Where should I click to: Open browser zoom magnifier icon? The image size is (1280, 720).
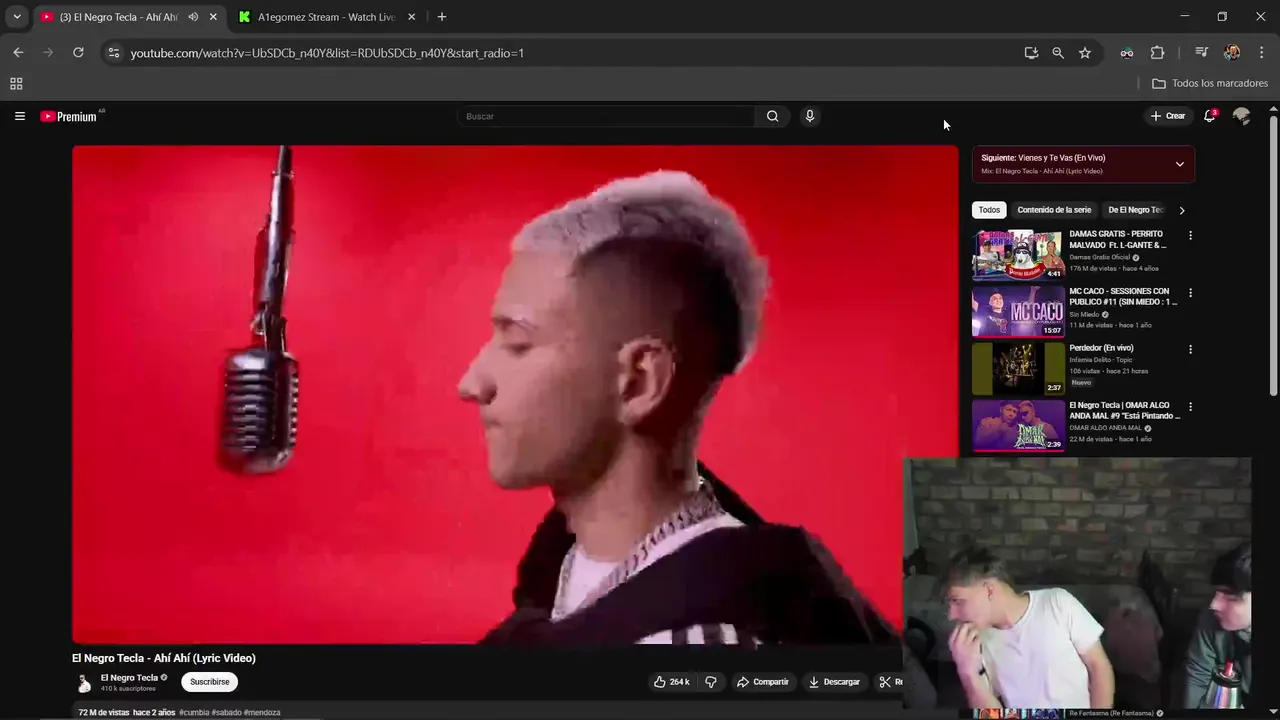[1058, 53]
